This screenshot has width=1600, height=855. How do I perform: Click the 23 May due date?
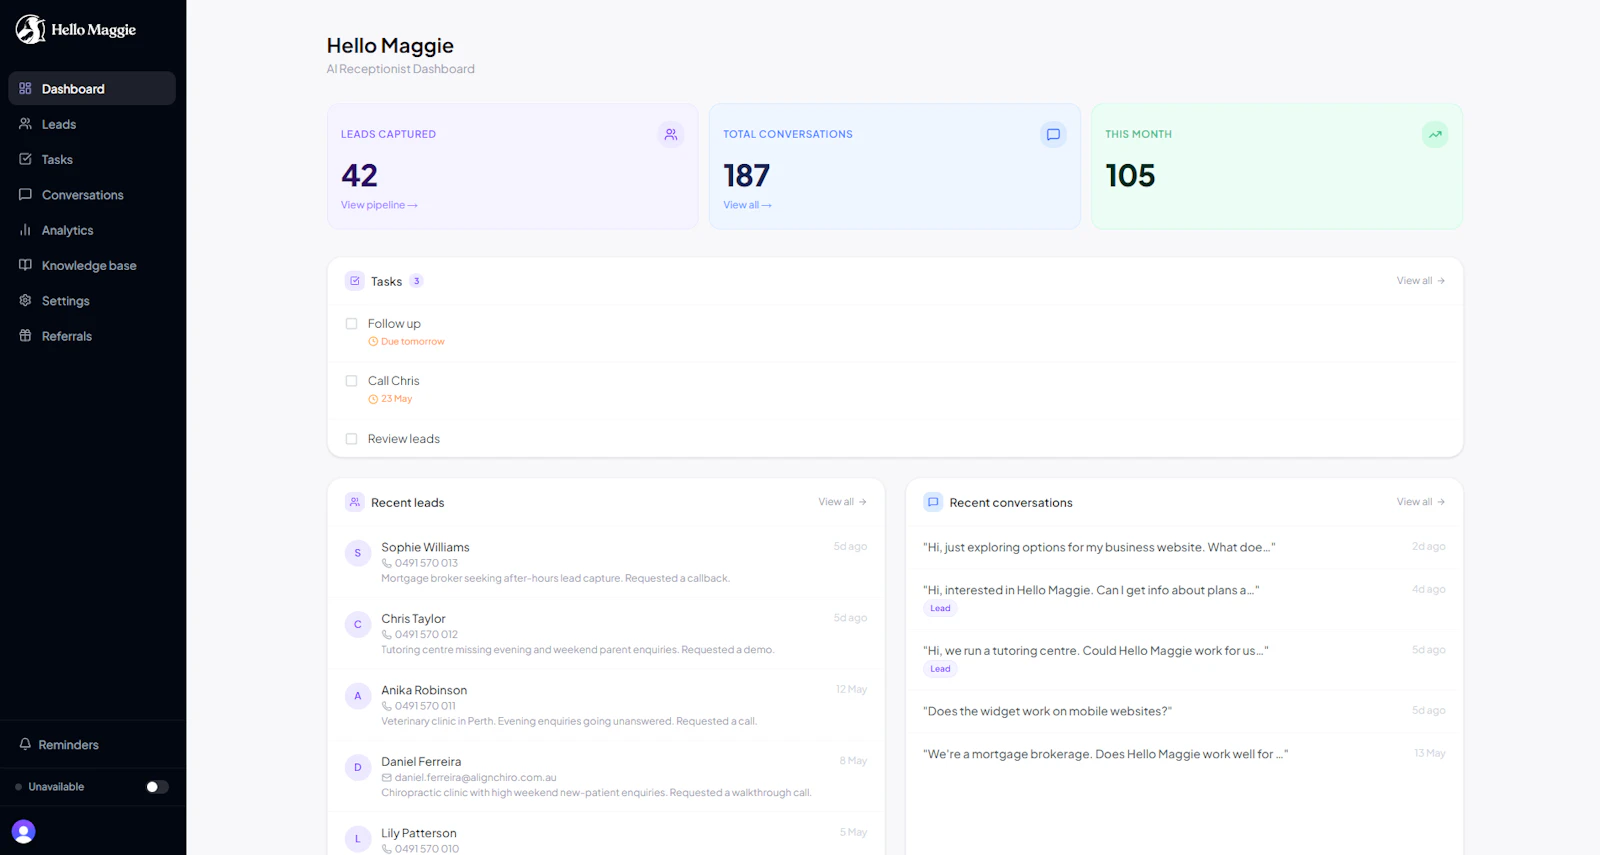[x=390, y=399]
